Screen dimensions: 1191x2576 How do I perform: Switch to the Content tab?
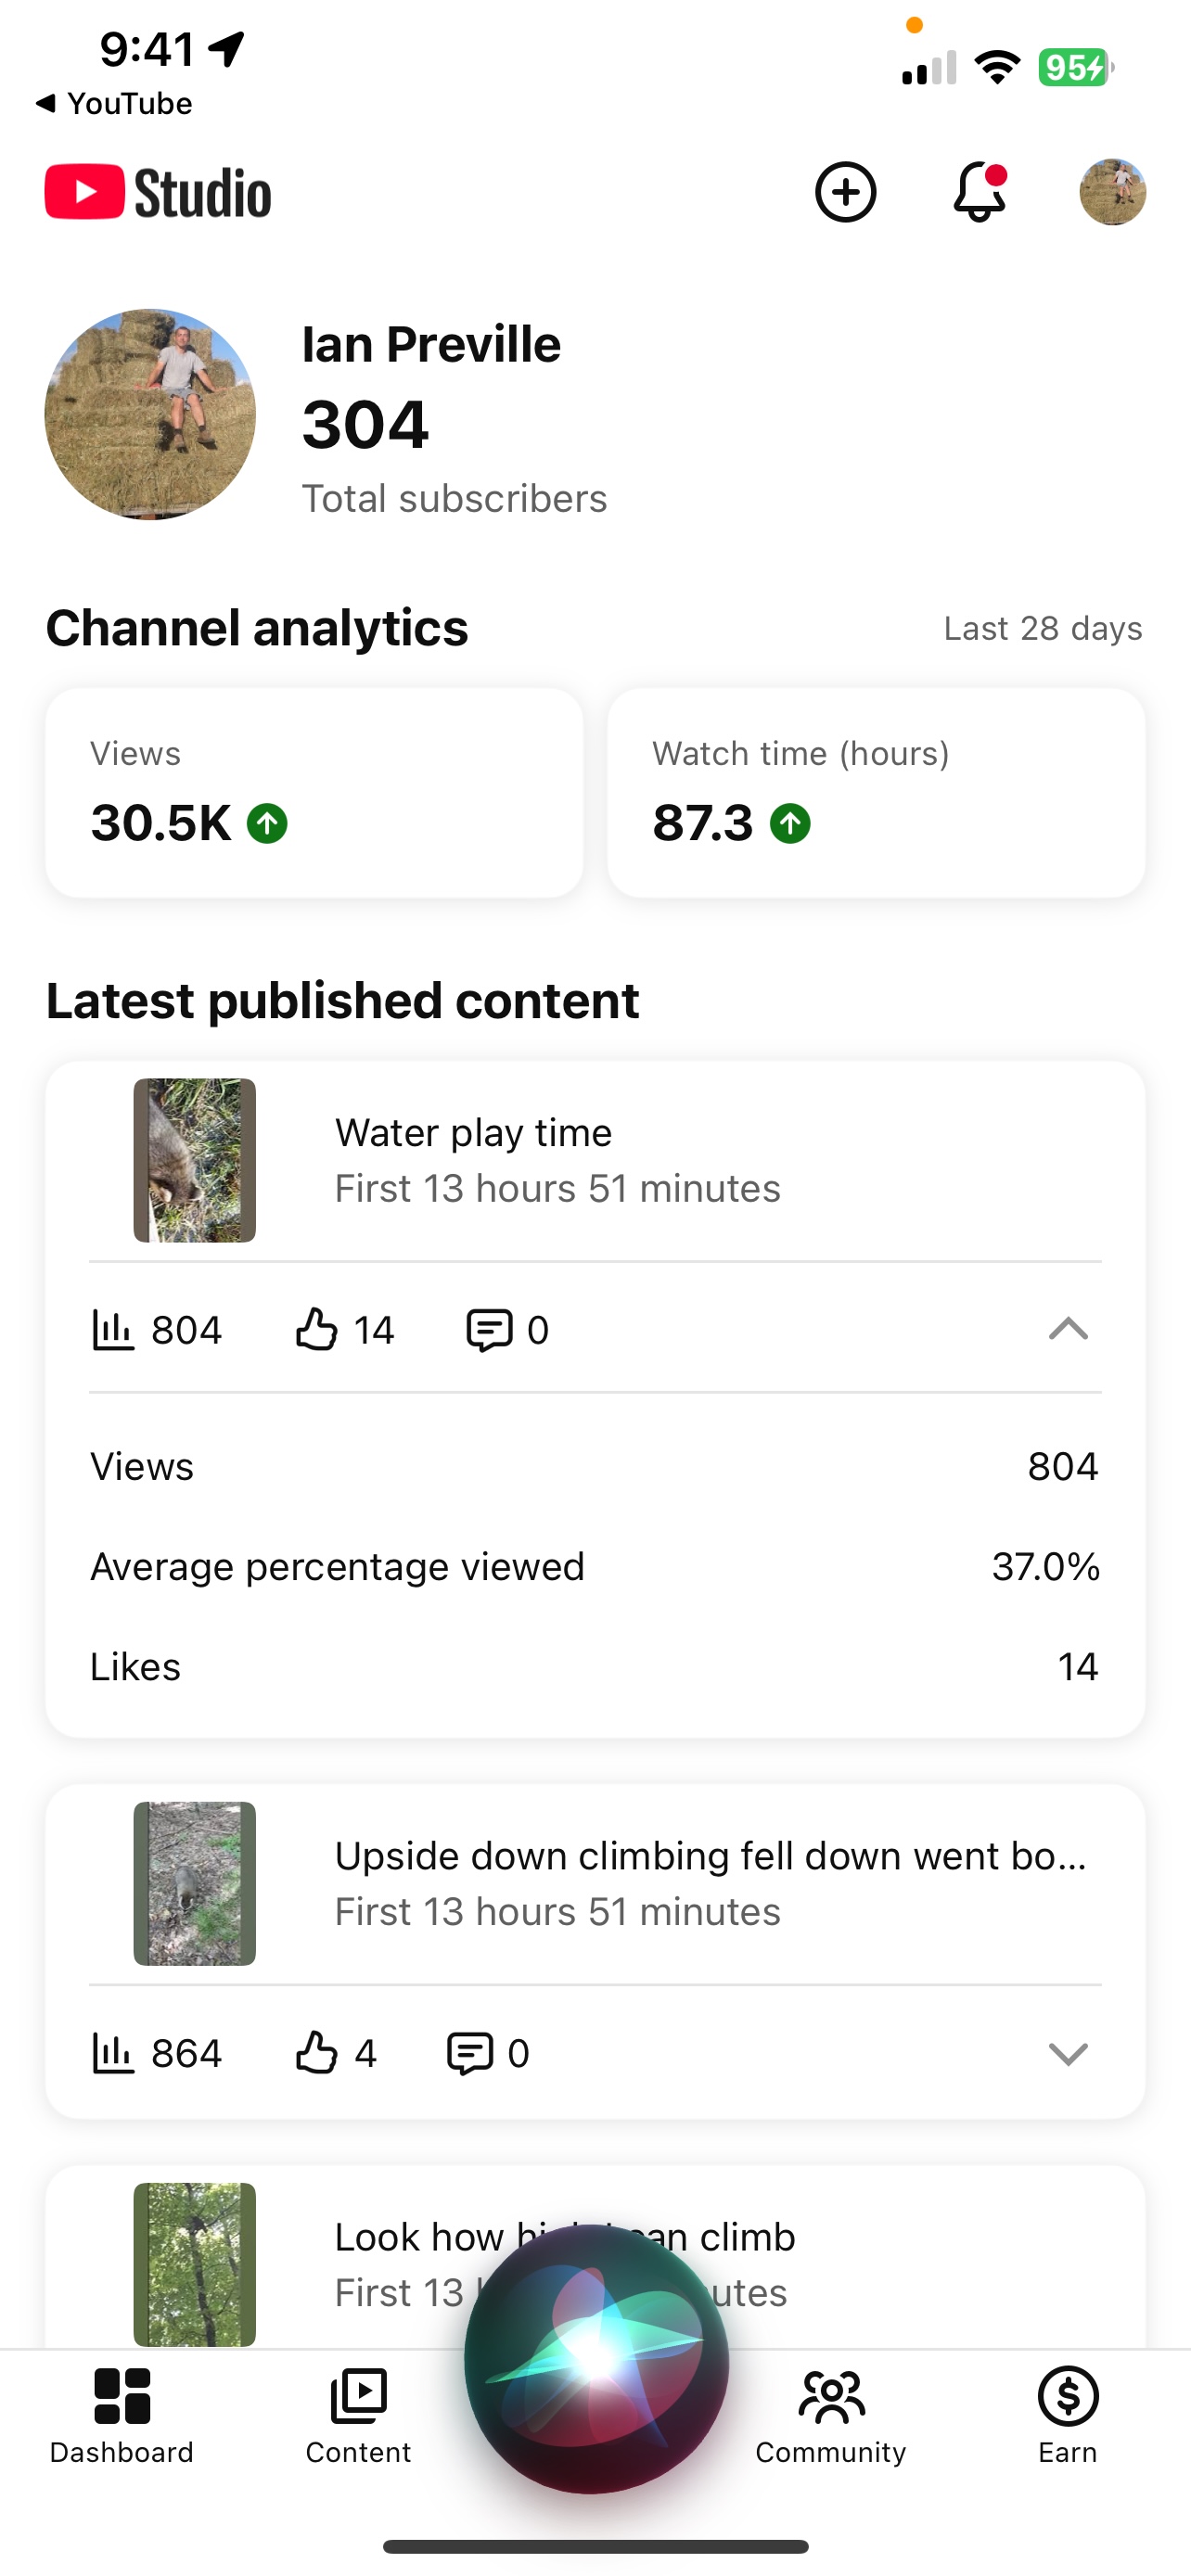click(x=358, y=2415)
